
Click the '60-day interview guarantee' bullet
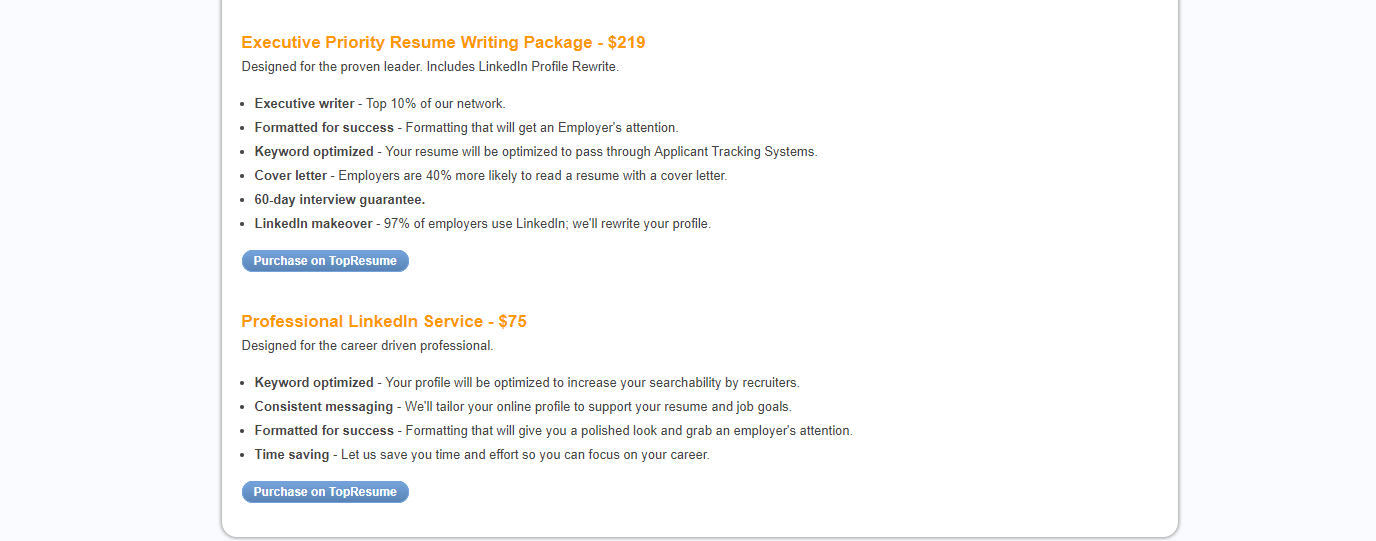click(340, 200)
